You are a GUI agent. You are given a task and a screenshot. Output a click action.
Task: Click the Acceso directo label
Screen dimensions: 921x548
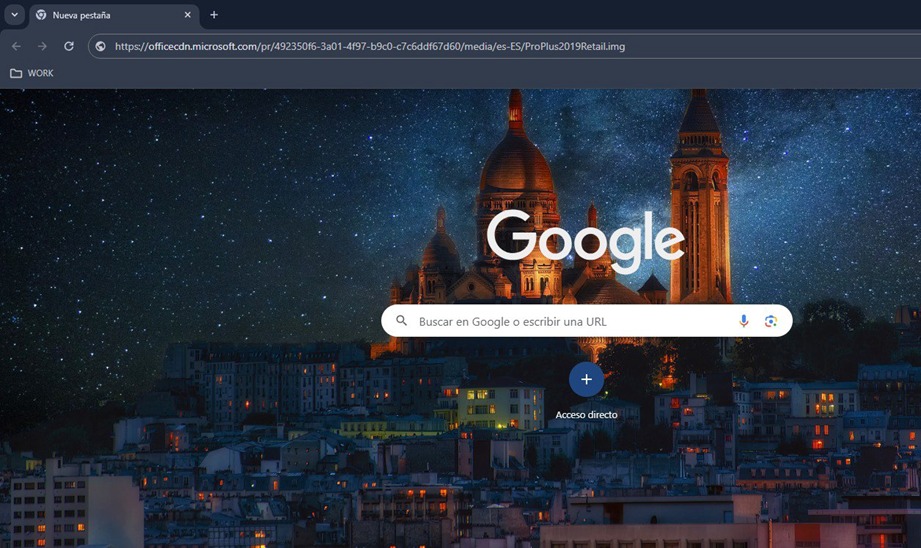(586, 414)
